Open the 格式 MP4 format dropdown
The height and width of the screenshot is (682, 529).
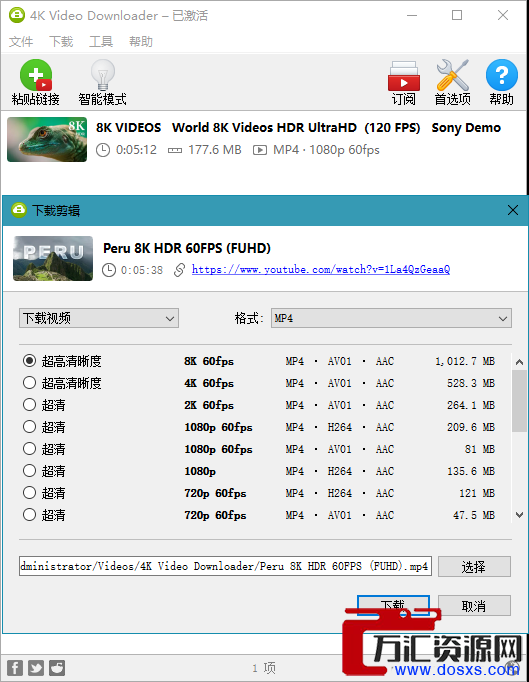pyautogui.click(x=391, y=318)
